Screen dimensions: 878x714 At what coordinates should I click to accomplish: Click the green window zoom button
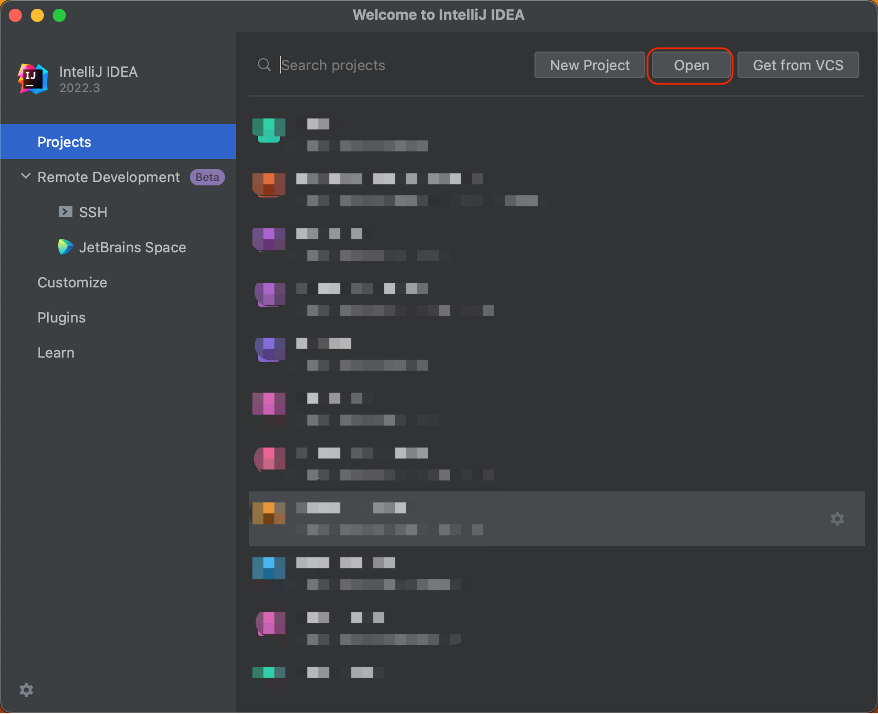click(x=59, y=15)
